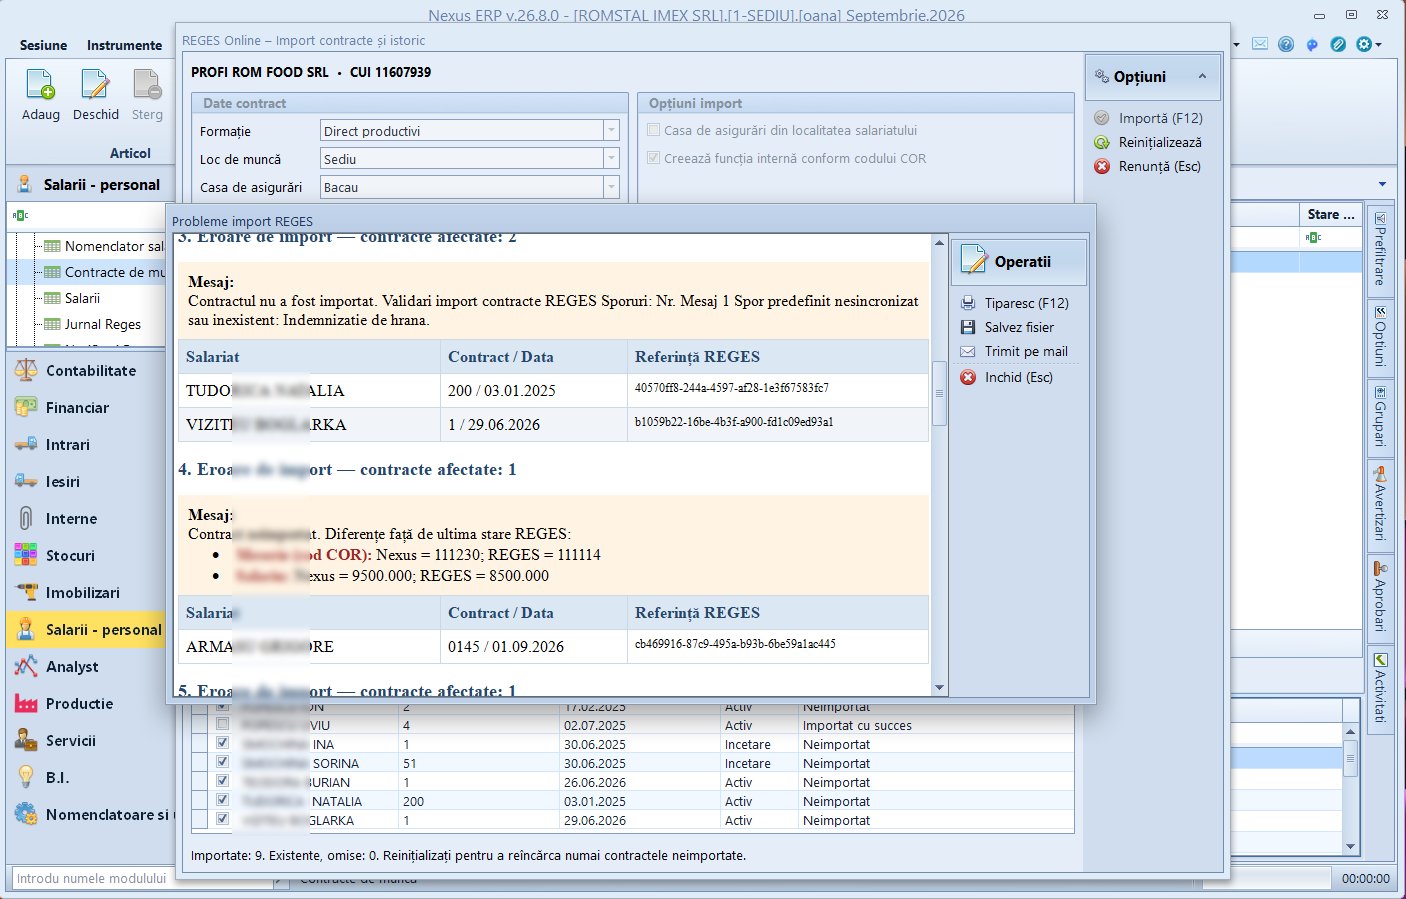Open the dropdown arrow beside settings gear
This screenshot has height=899, width=1406.
tap(1379, 45)
